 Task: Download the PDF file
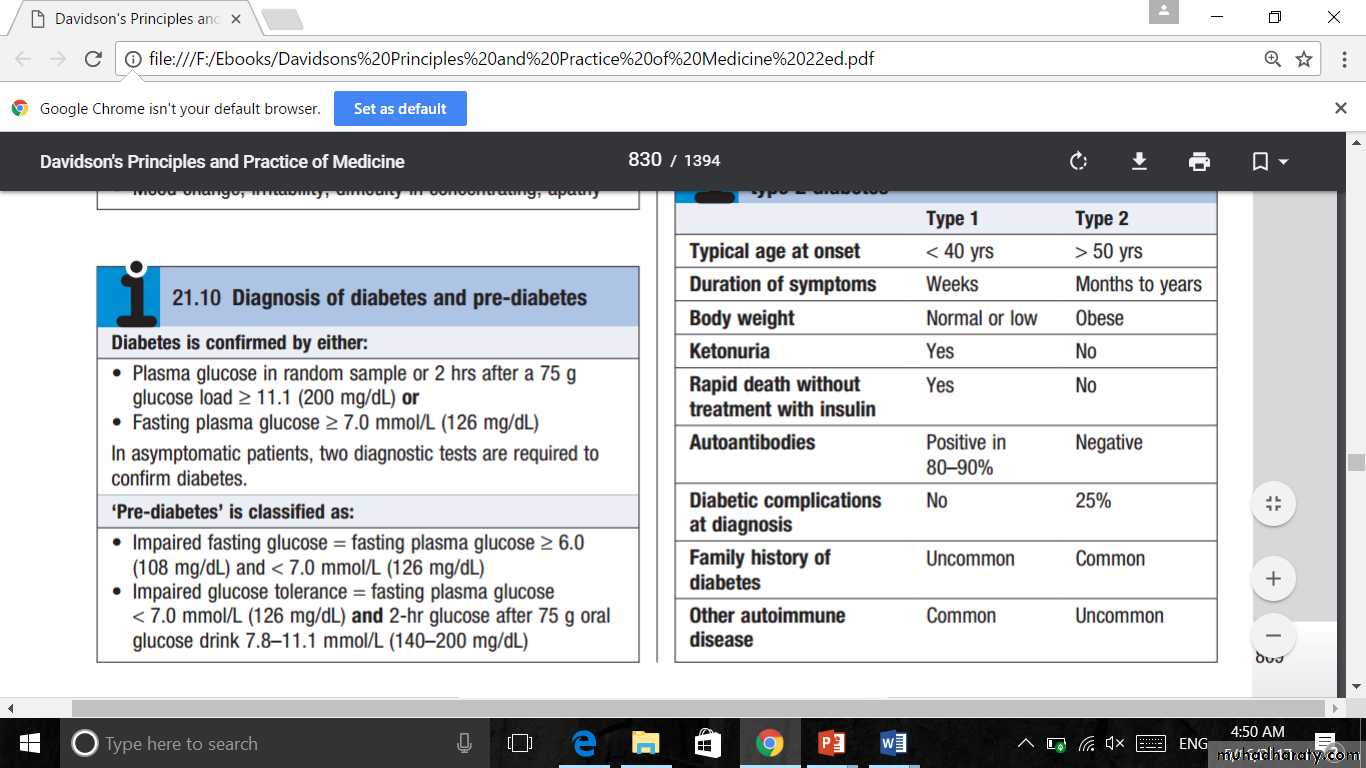[1139, 161]
